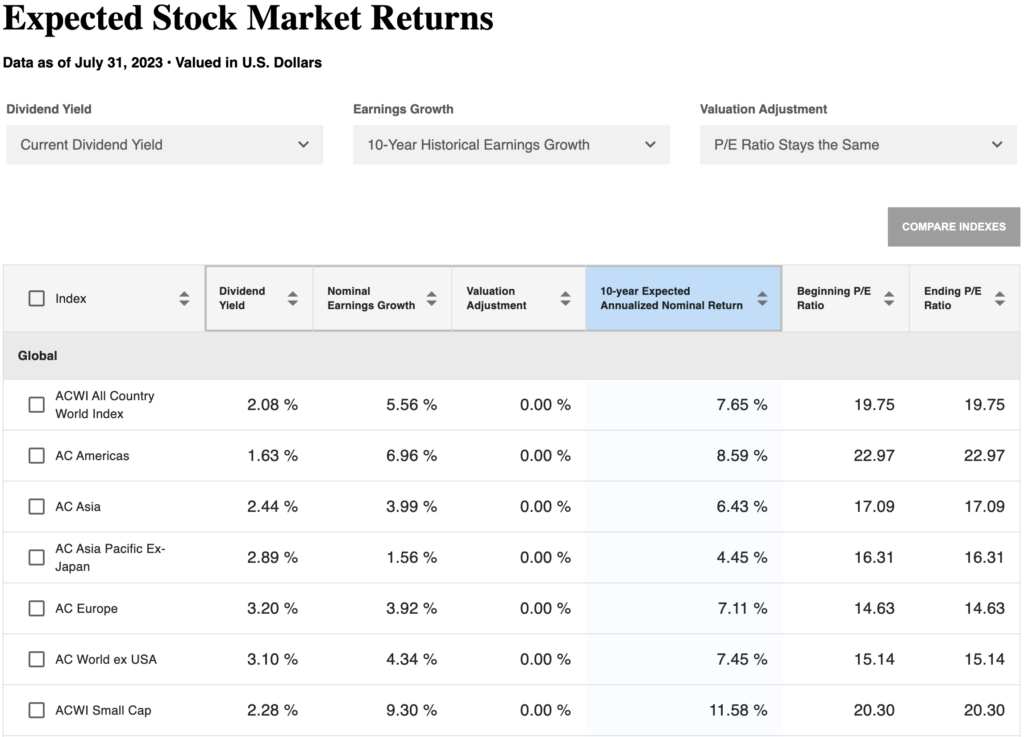Sort by Beginning P/E Ratio arrows
The height and width of the screenshot is (737, 1024).
pos(889,298)
